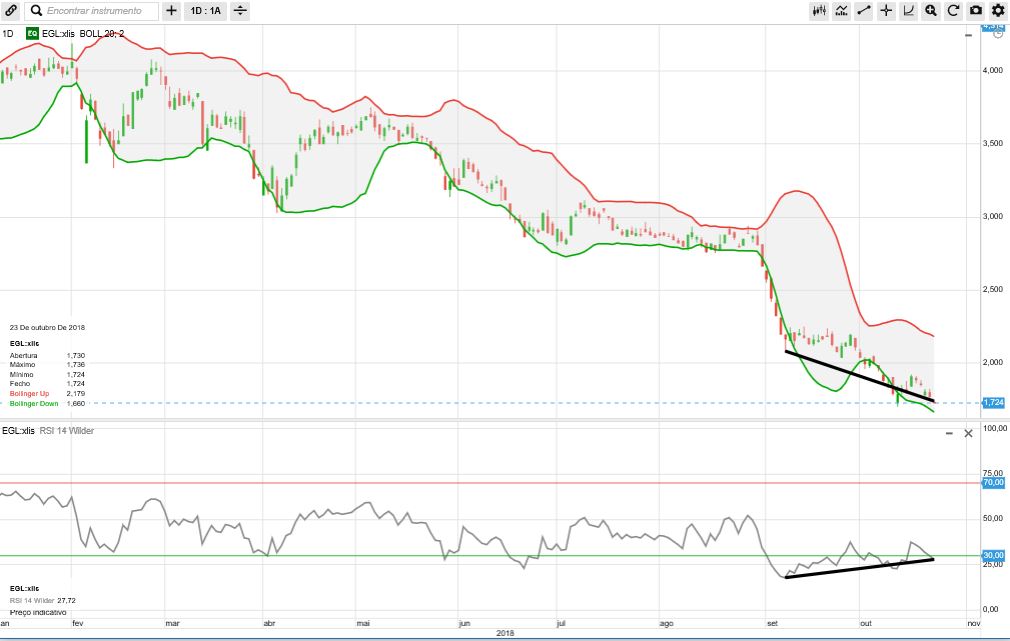Click the Fecho 1,724 legend row
Image resolution: width=1010 pixels, height=641 pixels.
point(47,384)
